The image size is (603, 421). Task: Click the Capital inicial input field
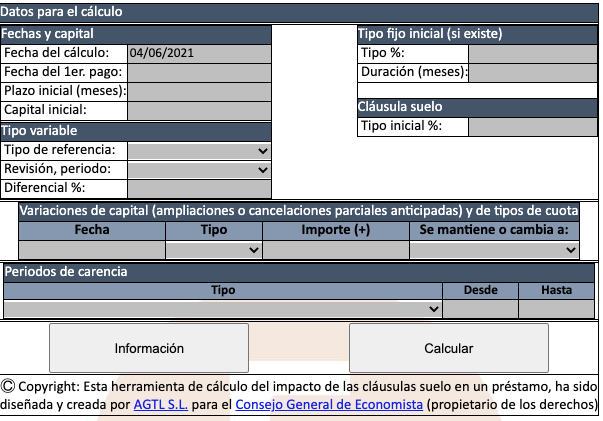(199, 110)
